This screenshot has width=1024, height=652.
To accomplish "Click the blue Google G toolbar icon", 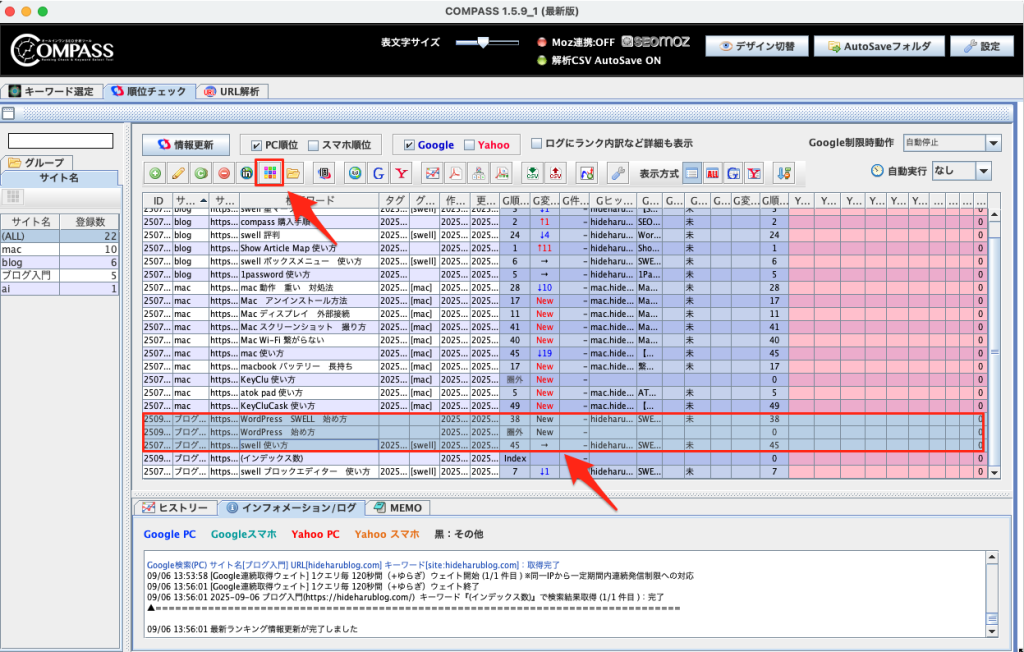I will (x=378, y=173).
